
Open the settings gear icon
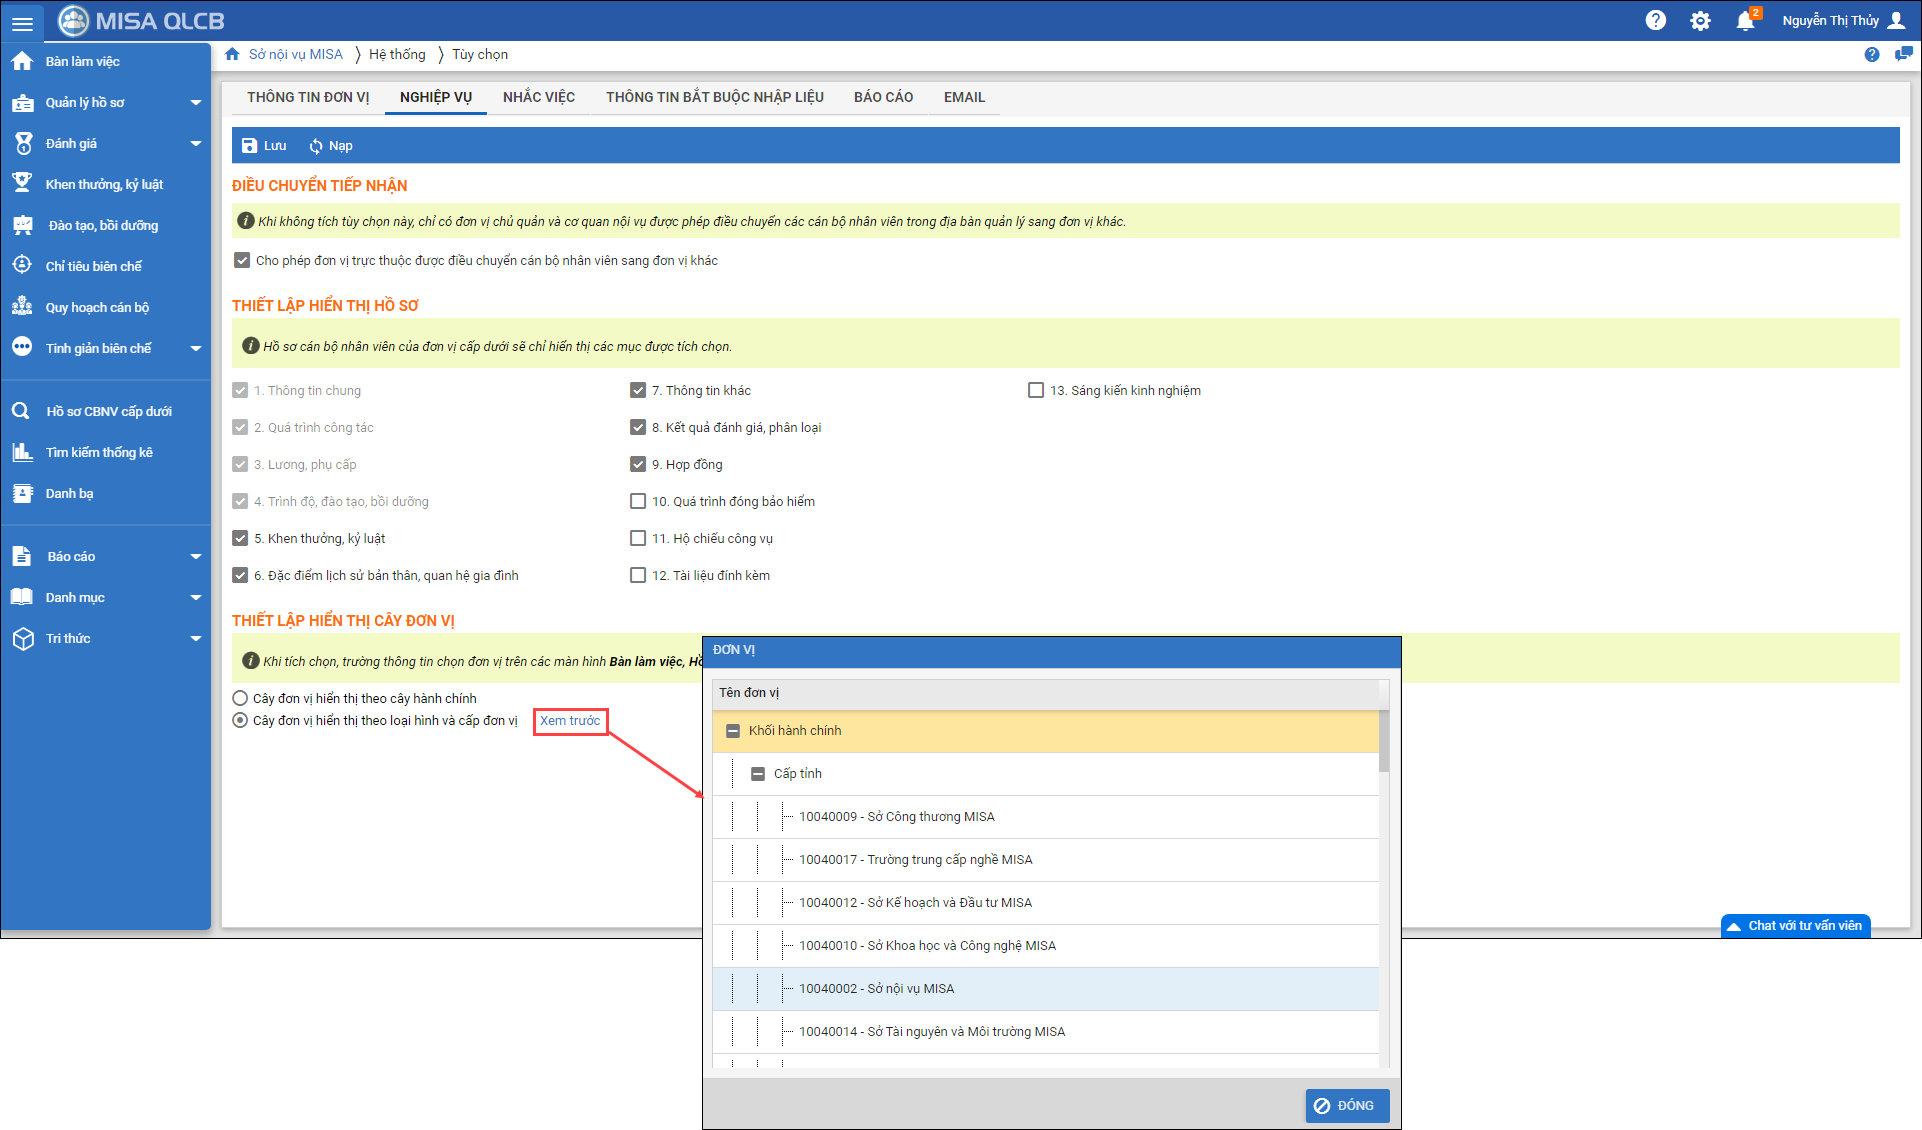pyautogui.click(x=1700, y=20)
